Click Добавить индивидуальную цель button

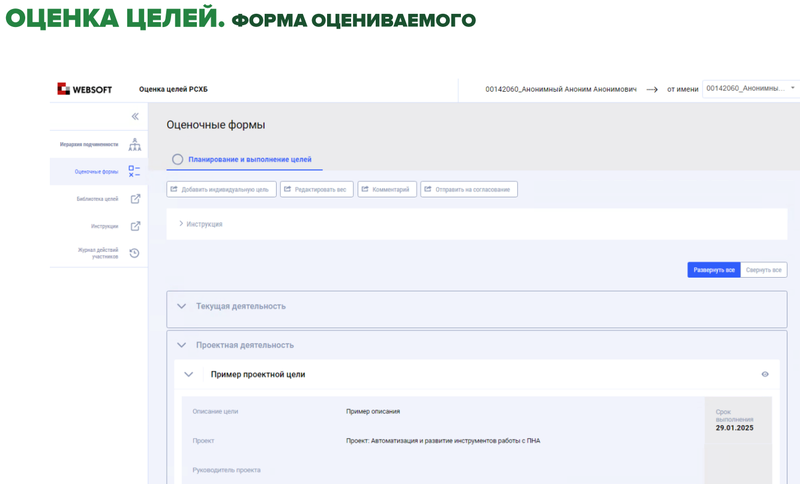point(221,189)
